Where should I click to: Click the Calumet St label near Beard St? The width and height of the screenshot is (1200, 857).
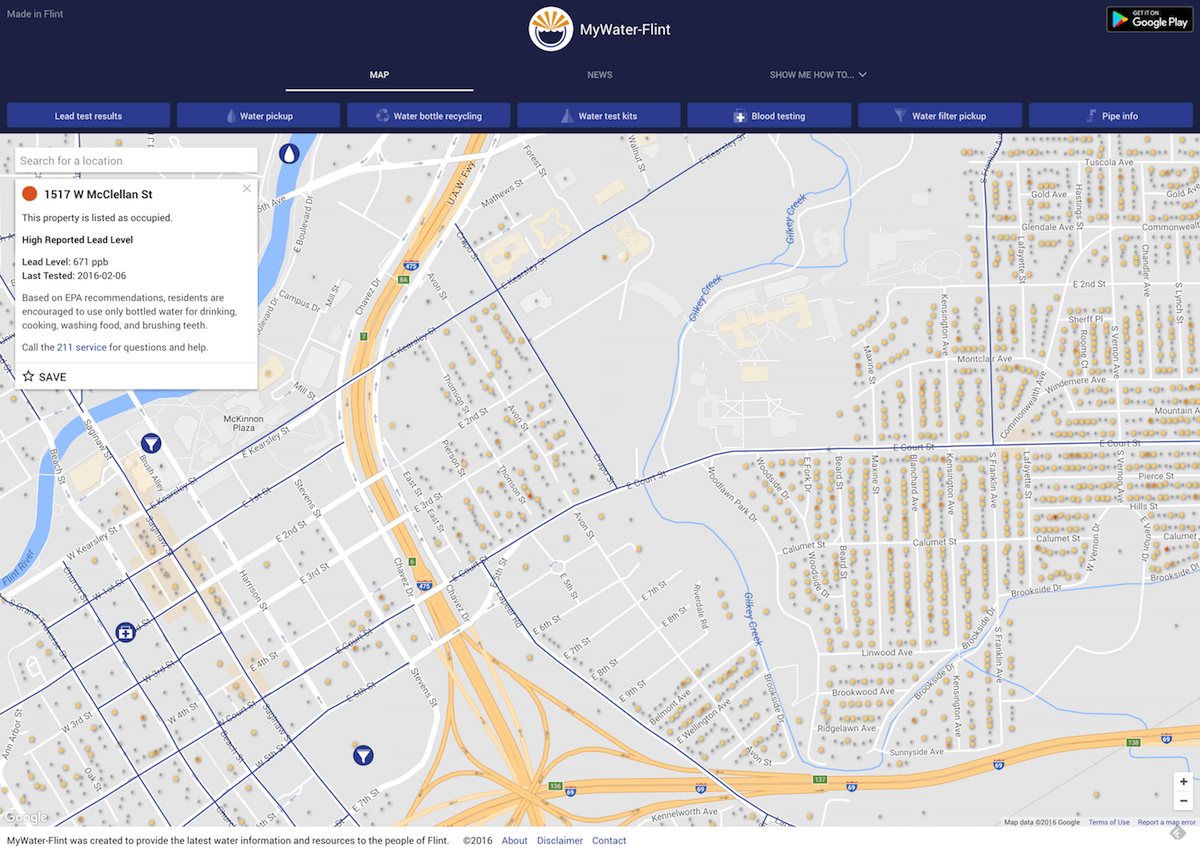point(805,547)
